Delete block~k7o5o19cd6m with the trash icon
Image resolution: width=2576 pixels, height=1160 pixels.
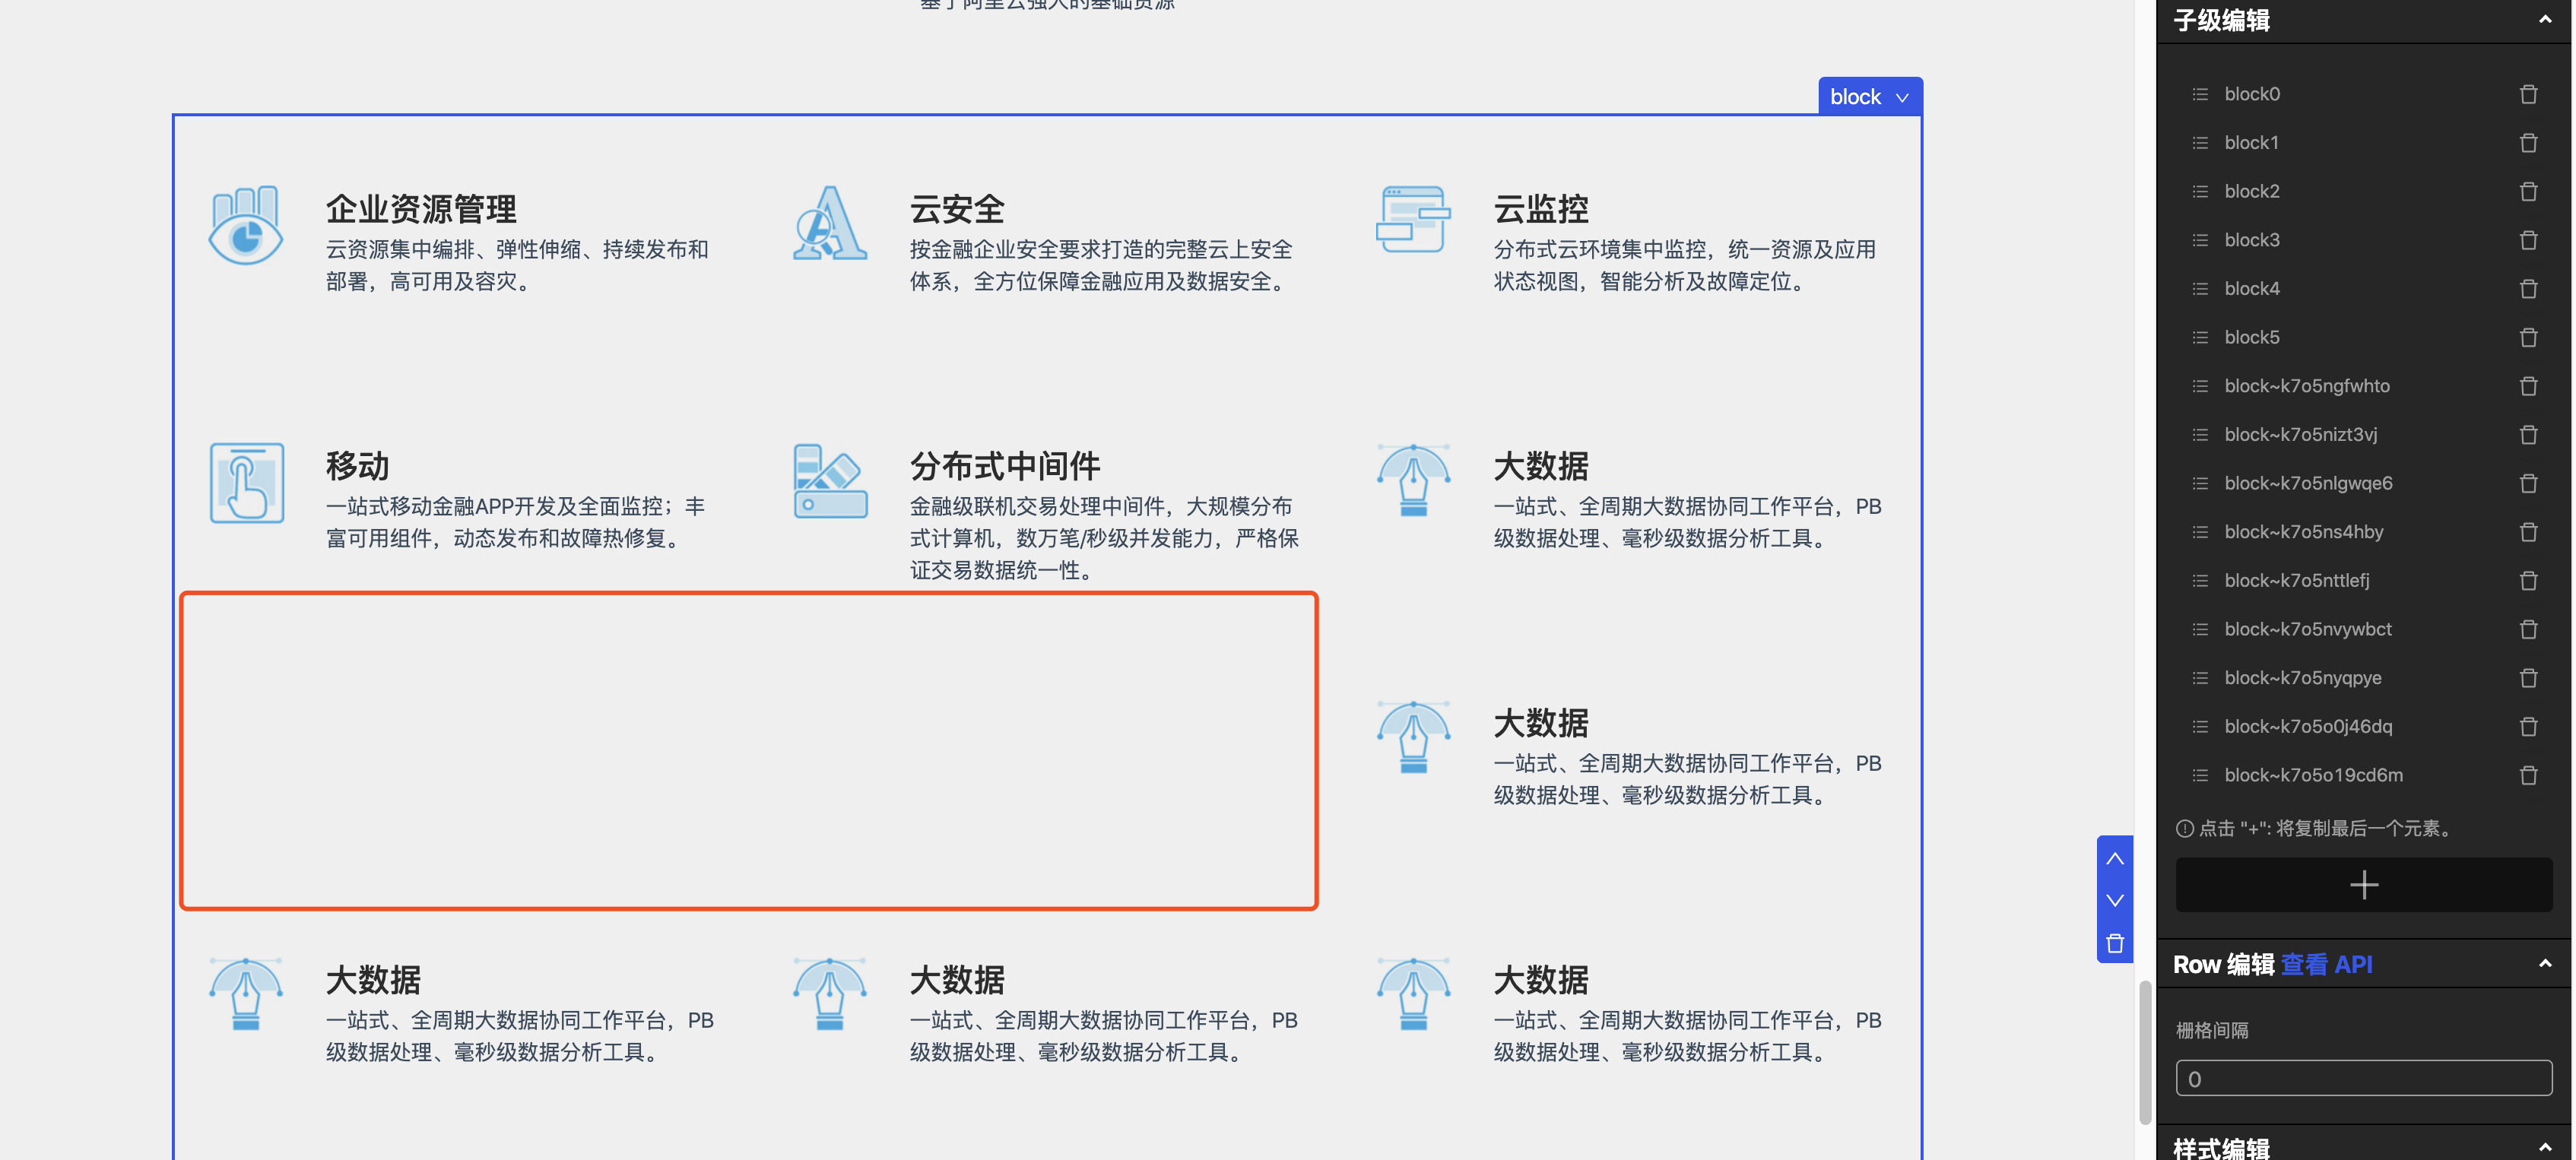coord(2529,775)
